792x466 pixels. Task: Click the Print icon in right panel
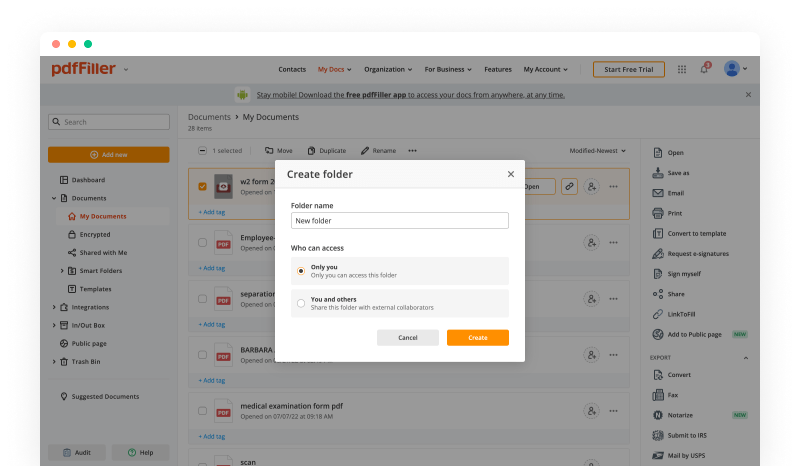[x=657, y=213]
